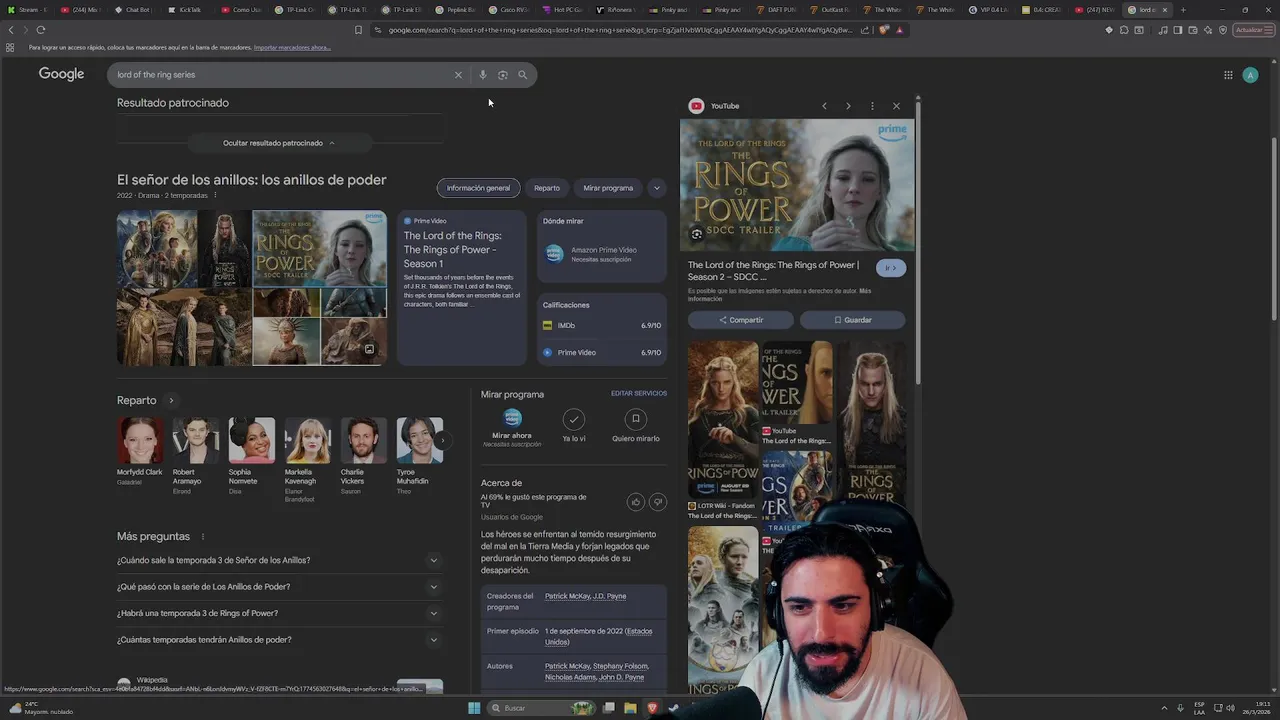Expand more tabs chevron beside Mirar programa
This screenshot has width=1280, height=720.
coord(656,188)
